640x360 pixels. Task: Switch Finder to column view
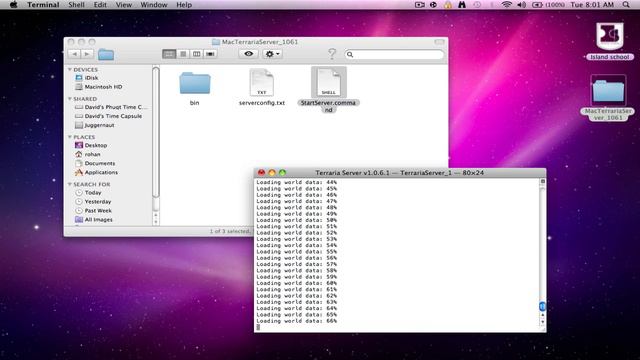pyautogui.click(x=197, y=54)
